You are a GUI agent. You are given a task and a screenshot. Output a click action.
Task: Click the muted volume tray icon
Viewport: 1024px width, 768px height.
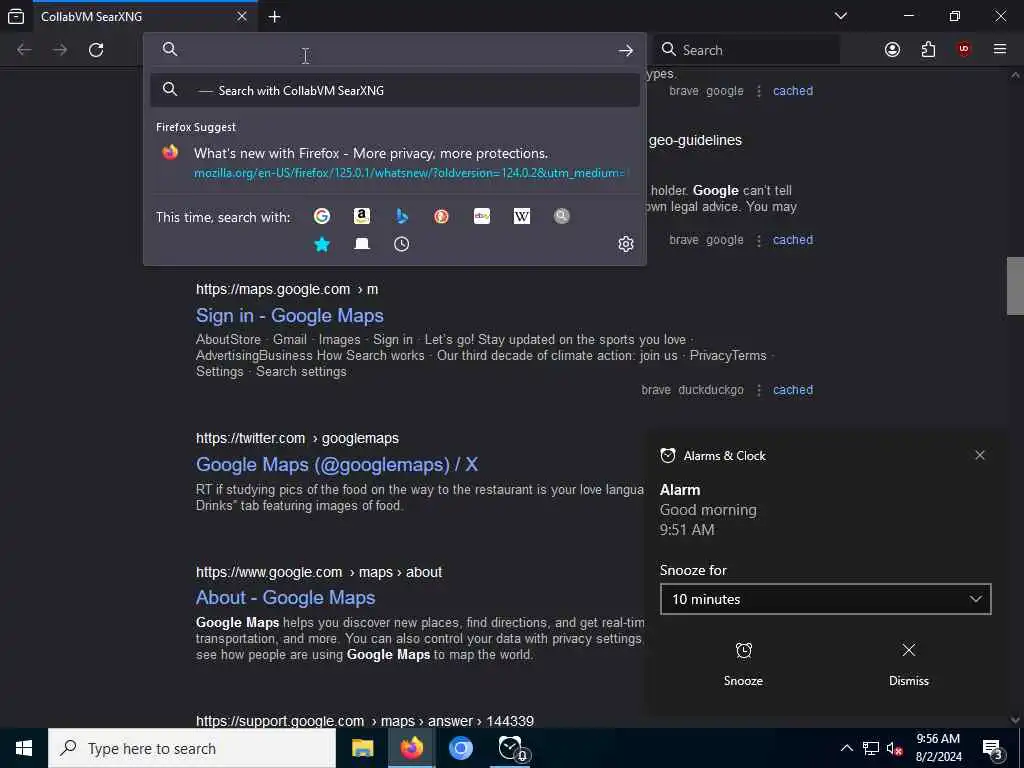coord(895,748)
